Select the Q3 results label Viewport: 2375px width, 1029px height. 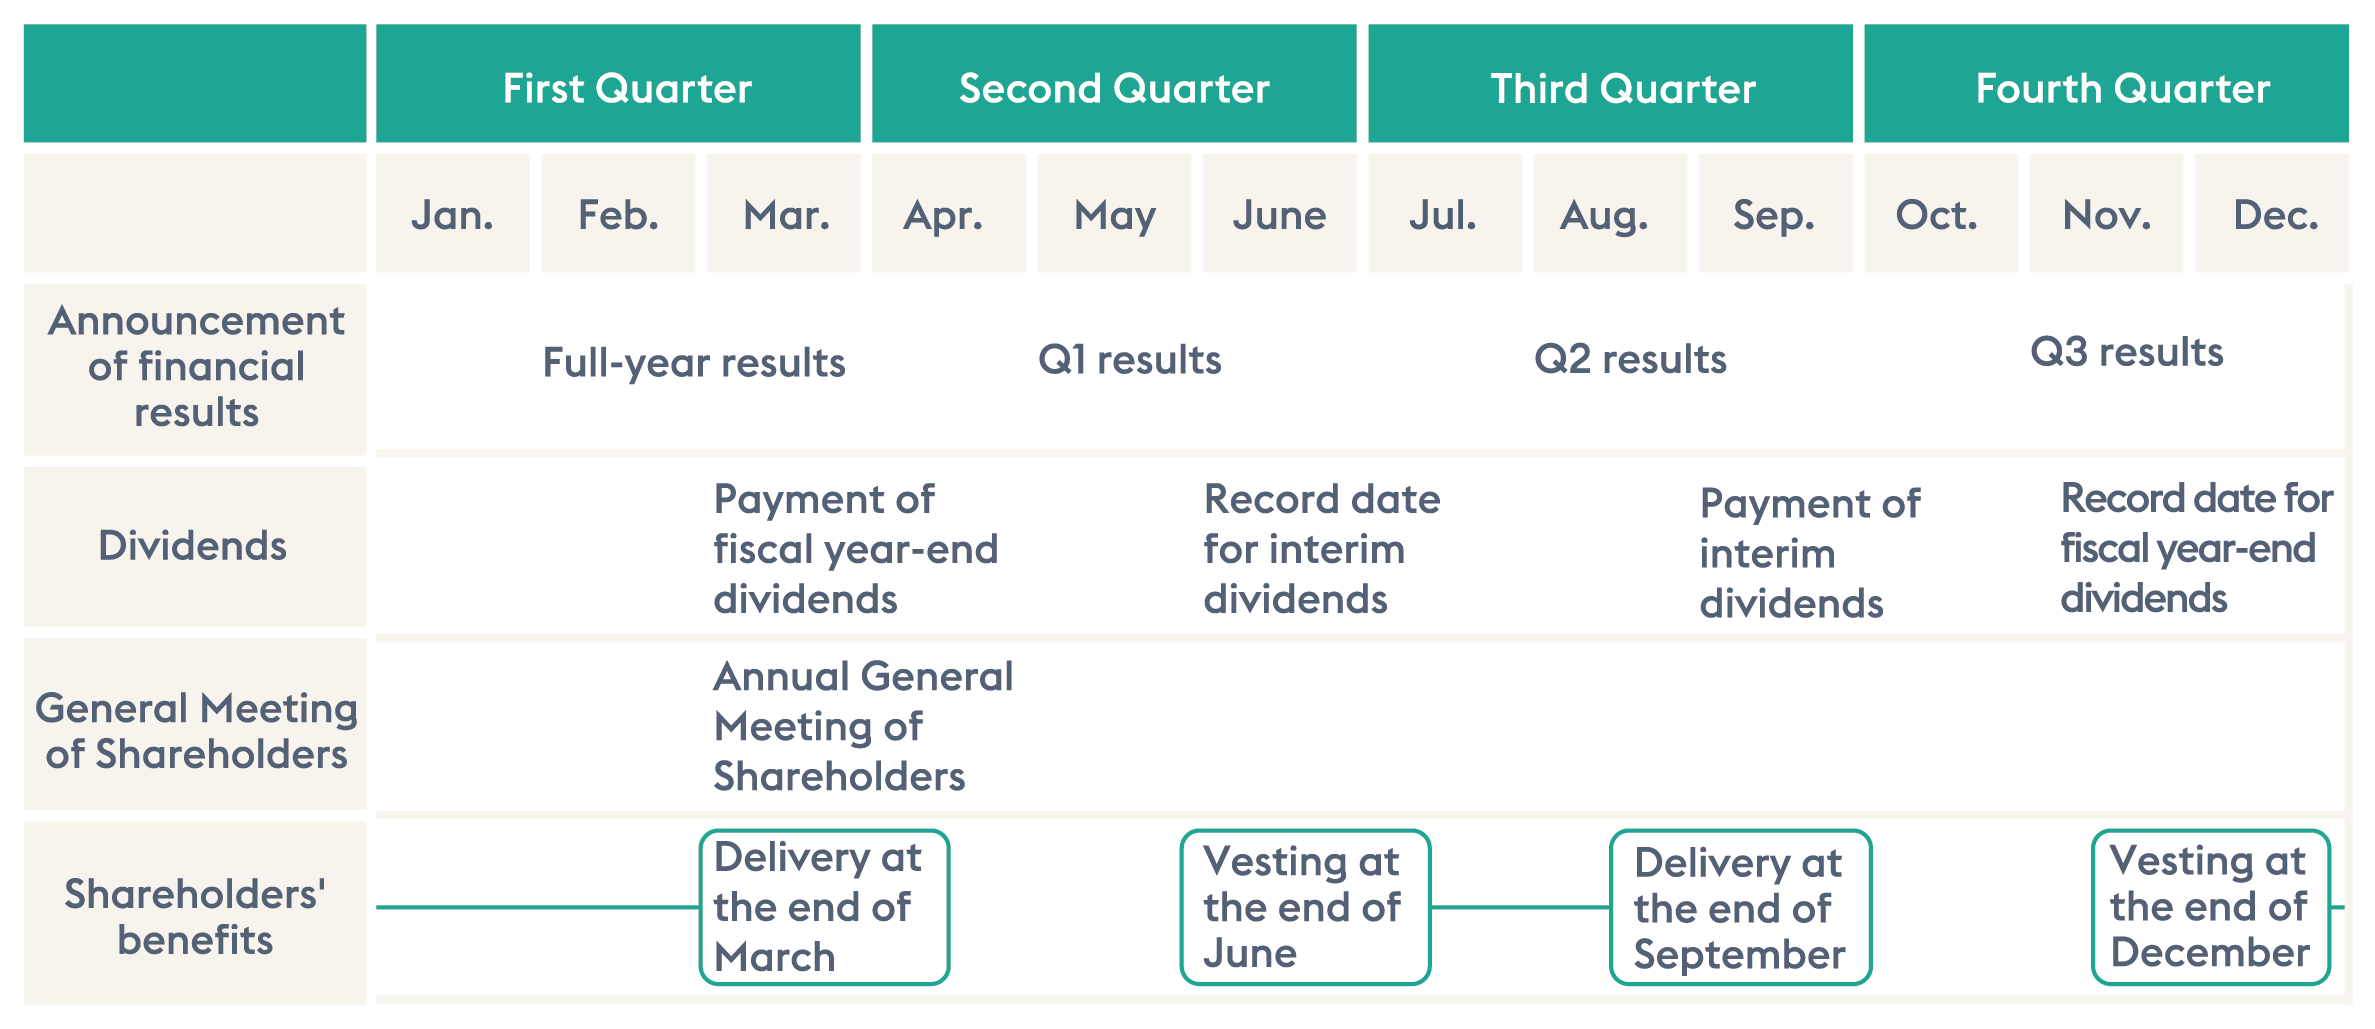click(2127, 352)
